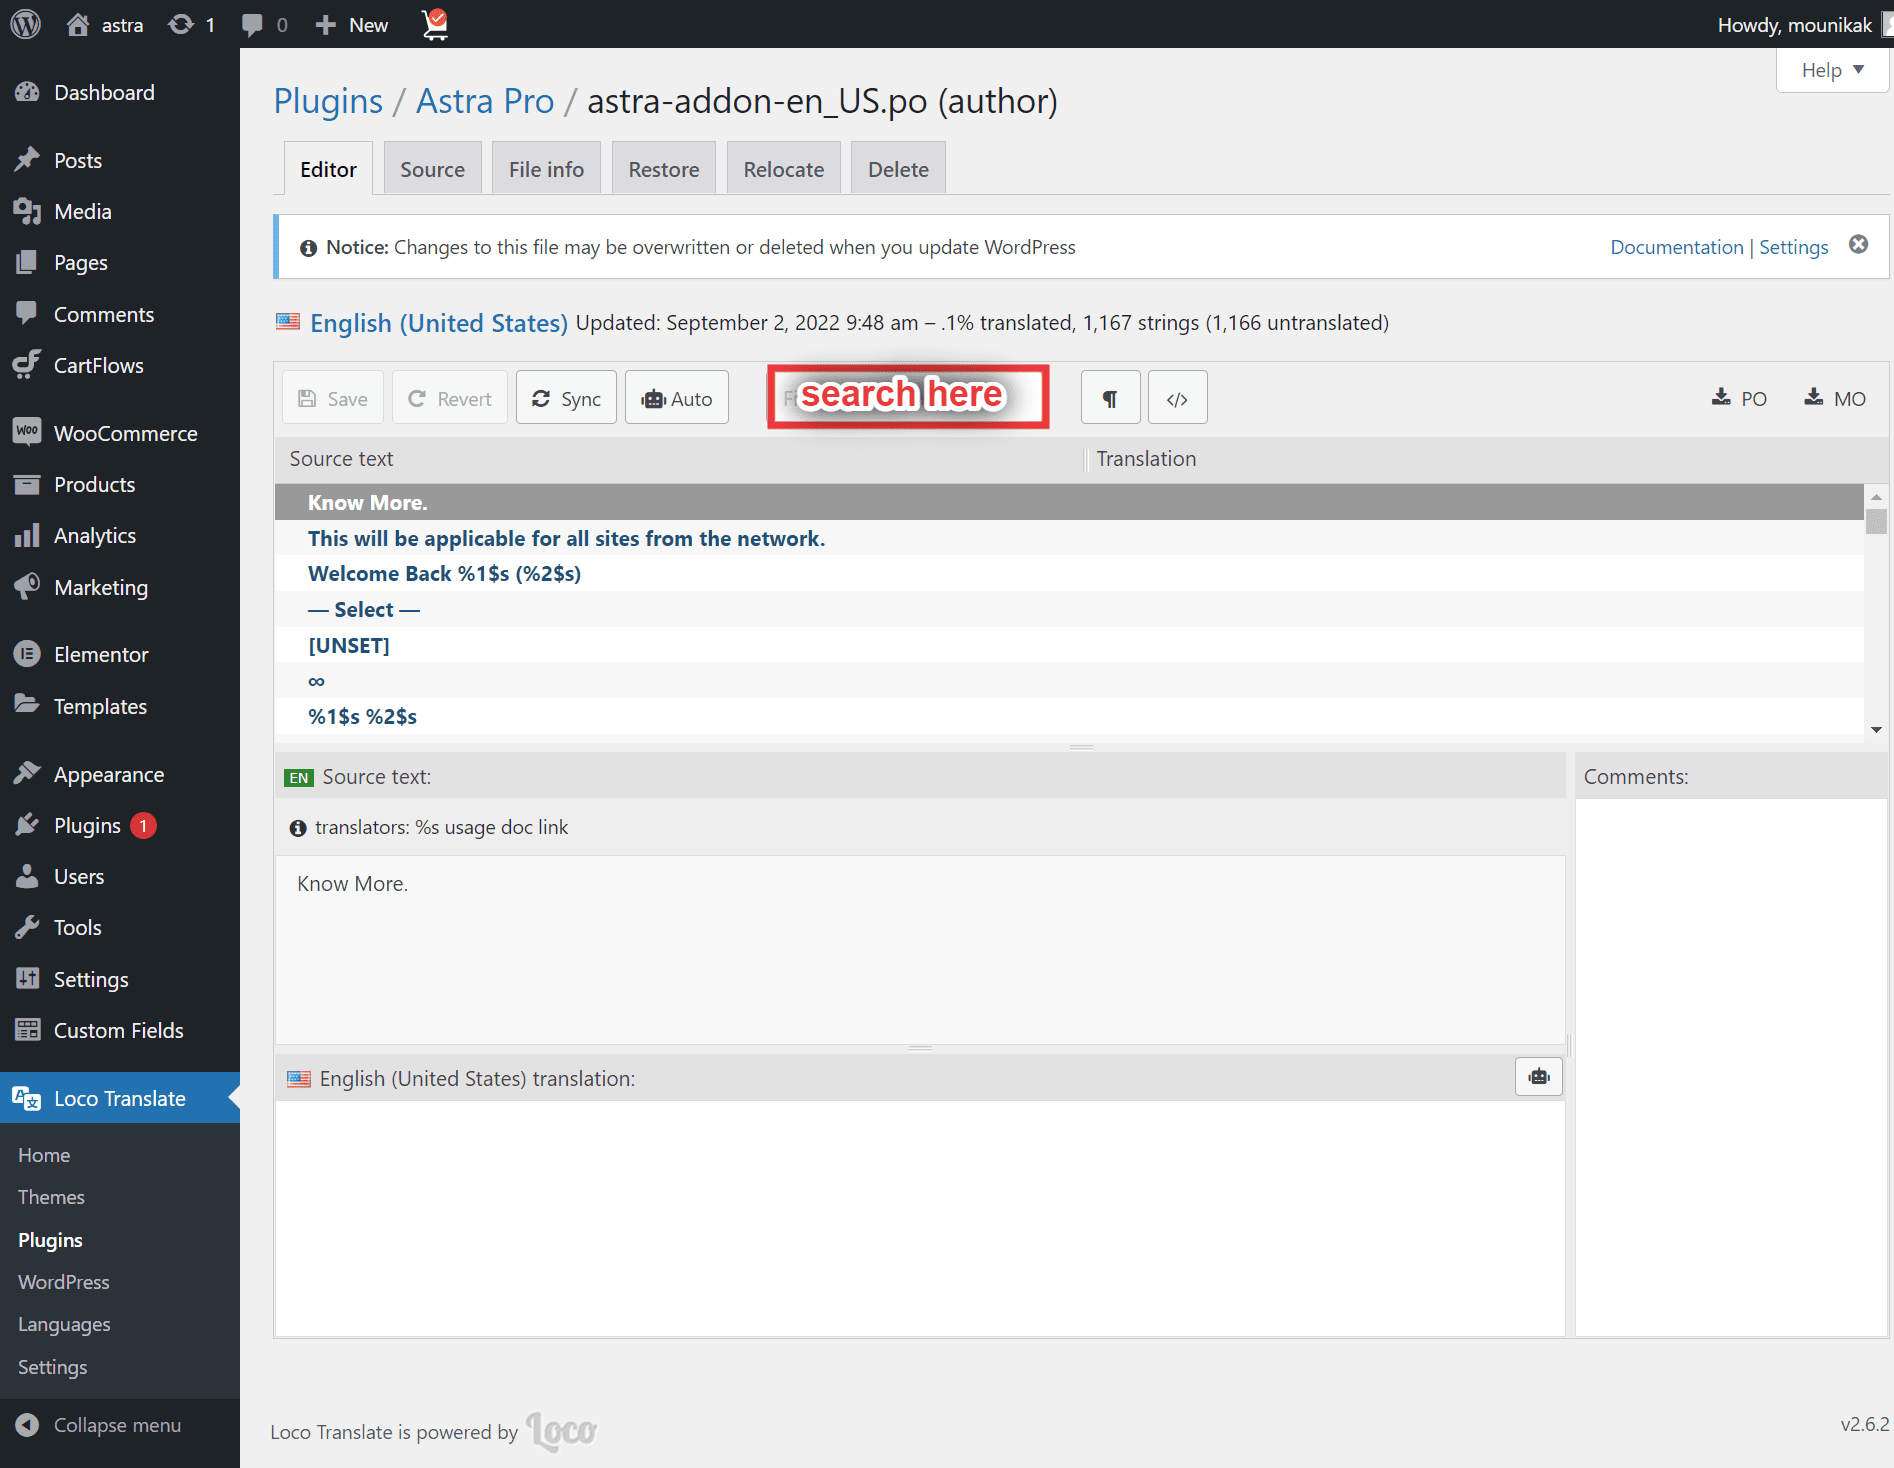Switch to the Source tab

[432, 169]
